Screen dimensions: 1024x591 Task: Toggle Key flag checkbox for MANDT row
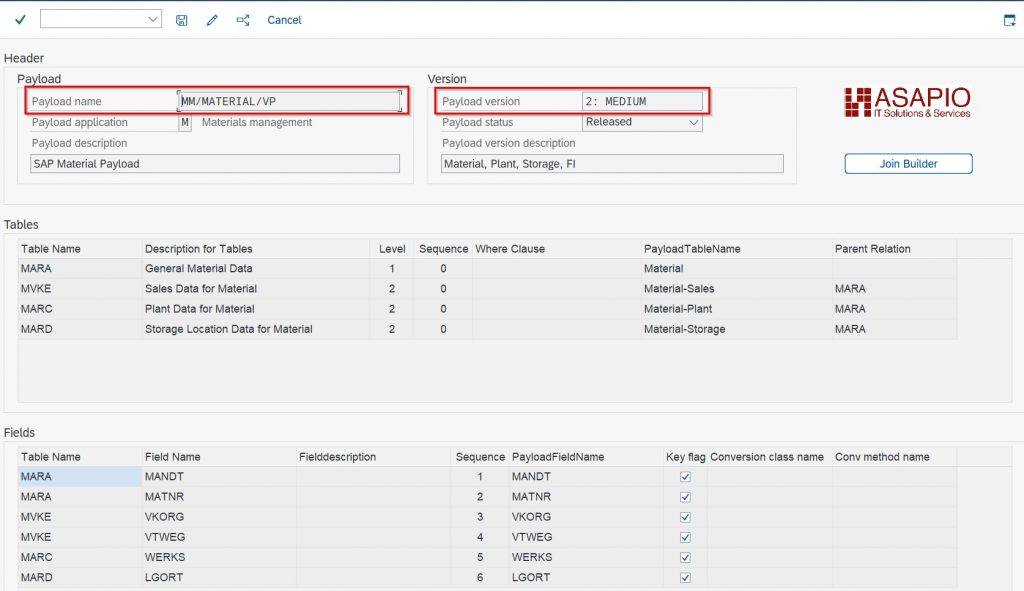coord(685,477)
